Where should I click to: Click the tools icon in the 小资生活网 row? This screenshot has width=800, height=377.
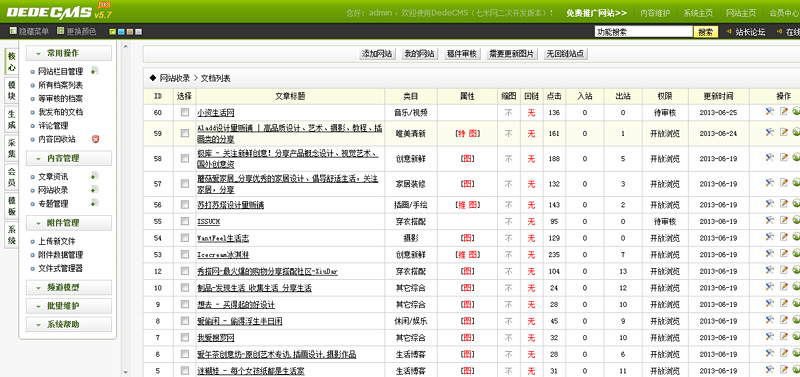(770, 112)
